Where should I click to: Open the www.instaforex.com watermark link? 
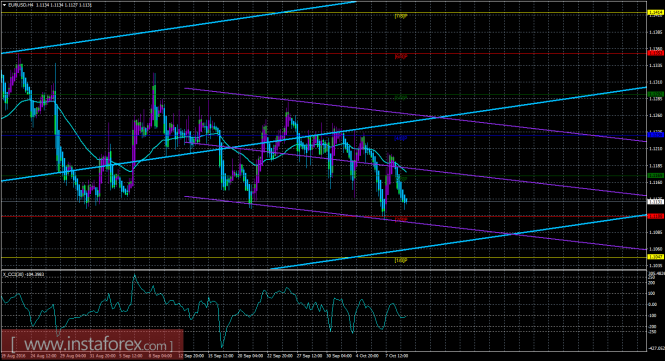[92, 344]
